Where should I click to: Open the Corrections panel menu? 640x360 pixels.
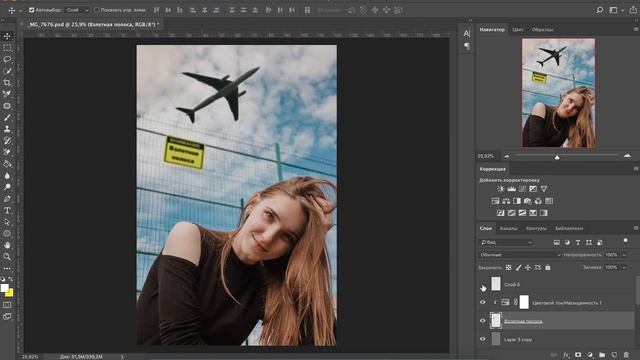tap(636, 169)
